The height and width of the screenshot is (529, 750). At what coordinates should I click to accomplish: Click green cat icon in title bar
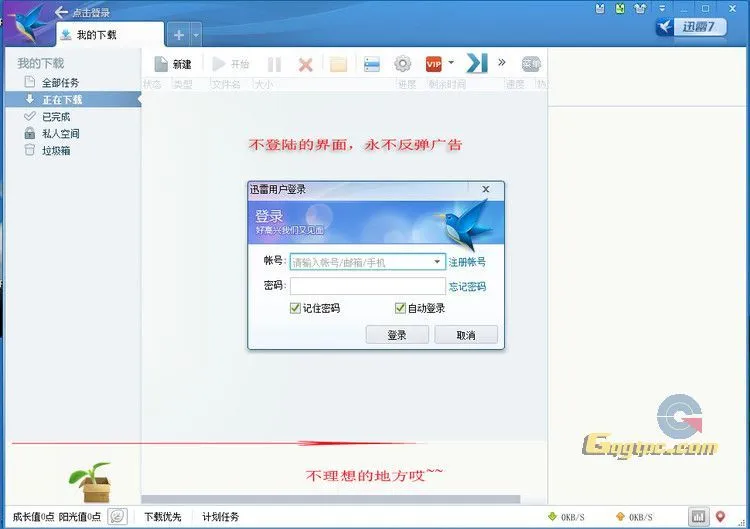pyautogui.click(x=620, y=9)
